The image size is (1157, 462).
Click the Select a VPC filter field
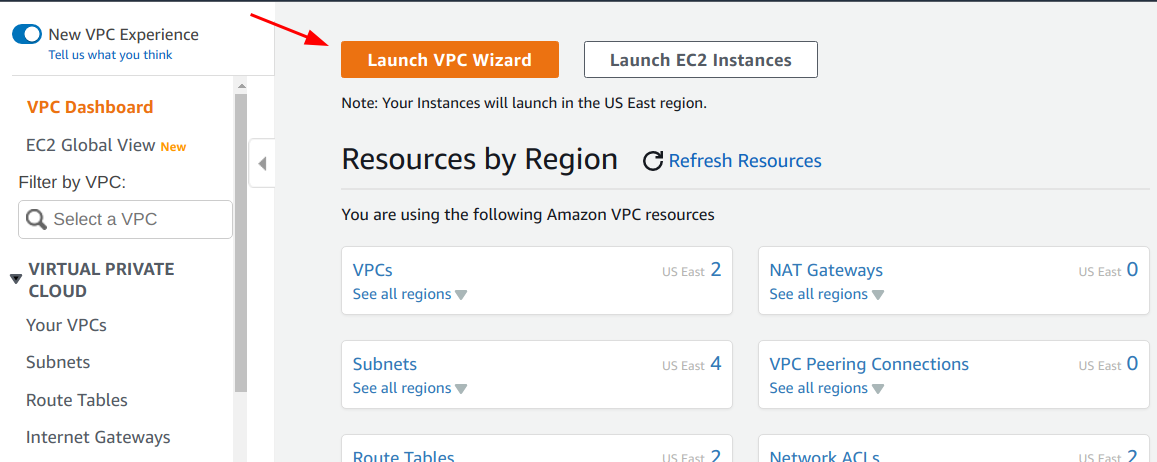point(125,219)
